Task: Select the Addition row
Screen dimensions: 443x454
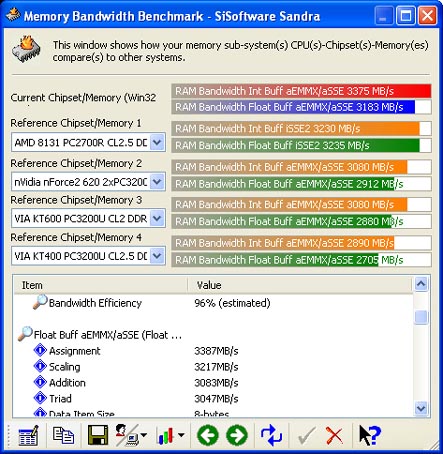Action: click(x=213, y=382)
